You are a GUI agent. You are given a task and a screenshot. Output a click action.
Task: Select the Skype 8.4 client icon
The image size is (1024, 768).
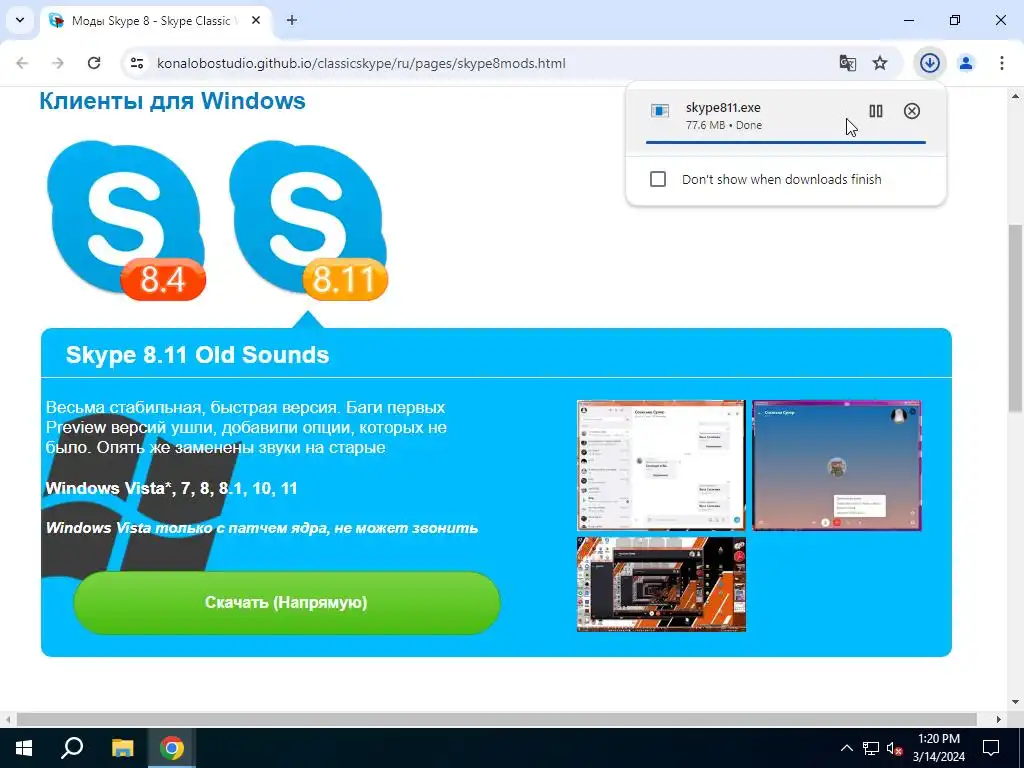125,220
